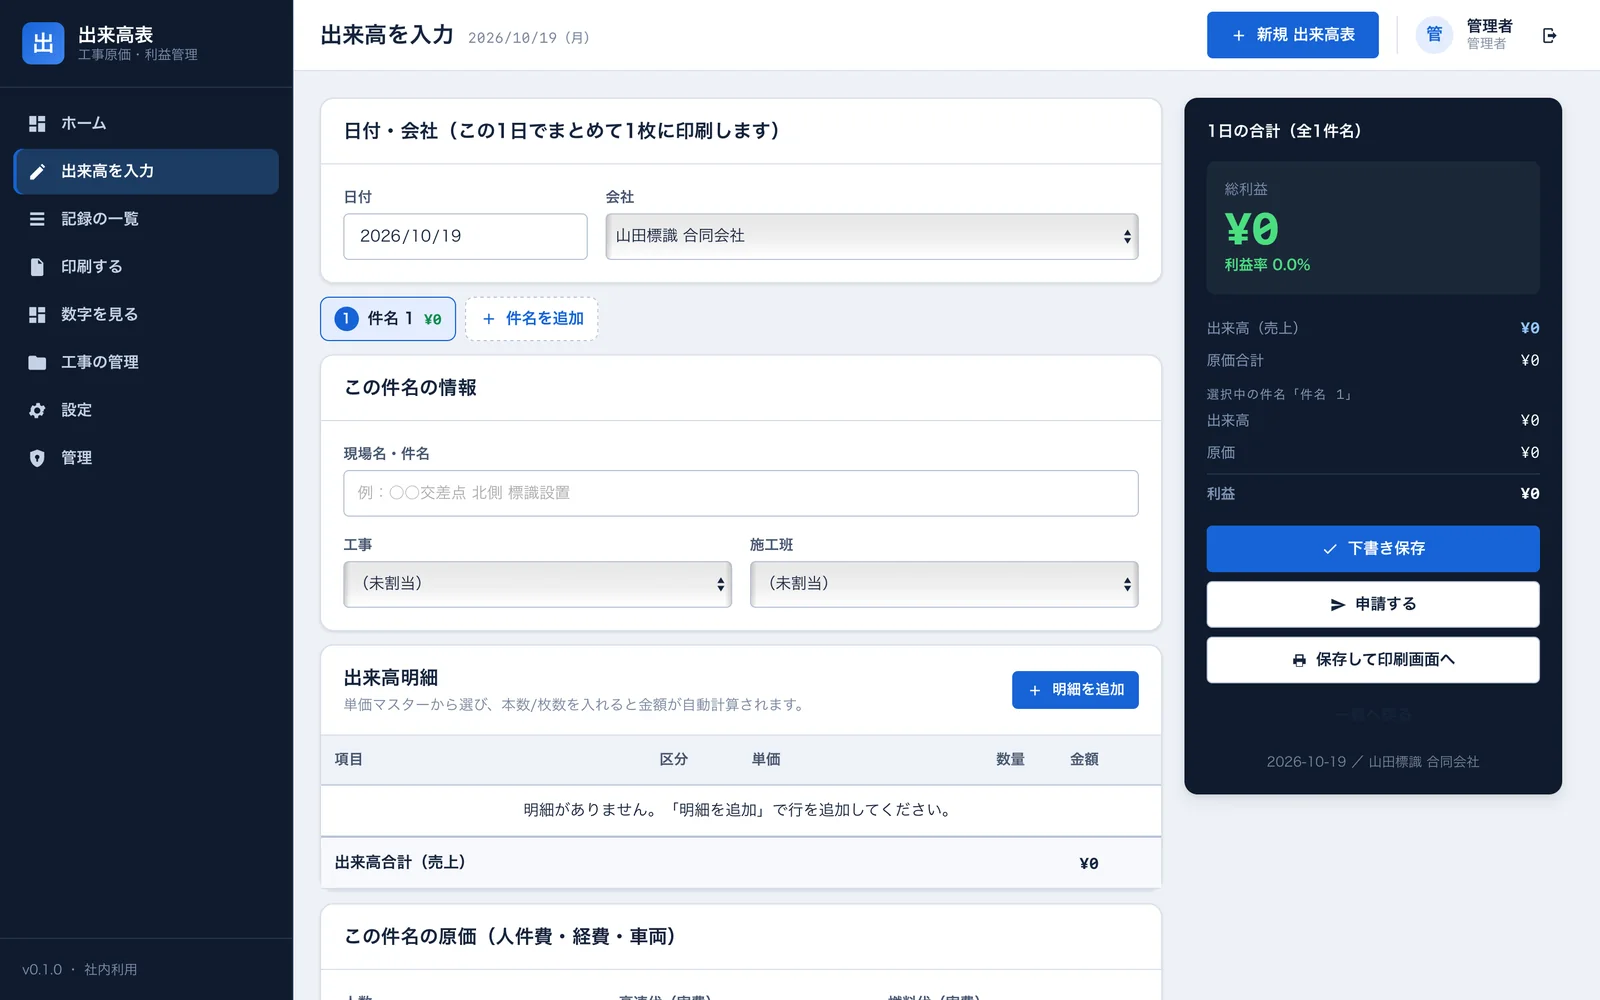The height and width of the screenshot is (1000, 1600).
Task: Click the v0.1.0 社内利用 footer text
Action: pyautogui.click(x=80, y=970)
